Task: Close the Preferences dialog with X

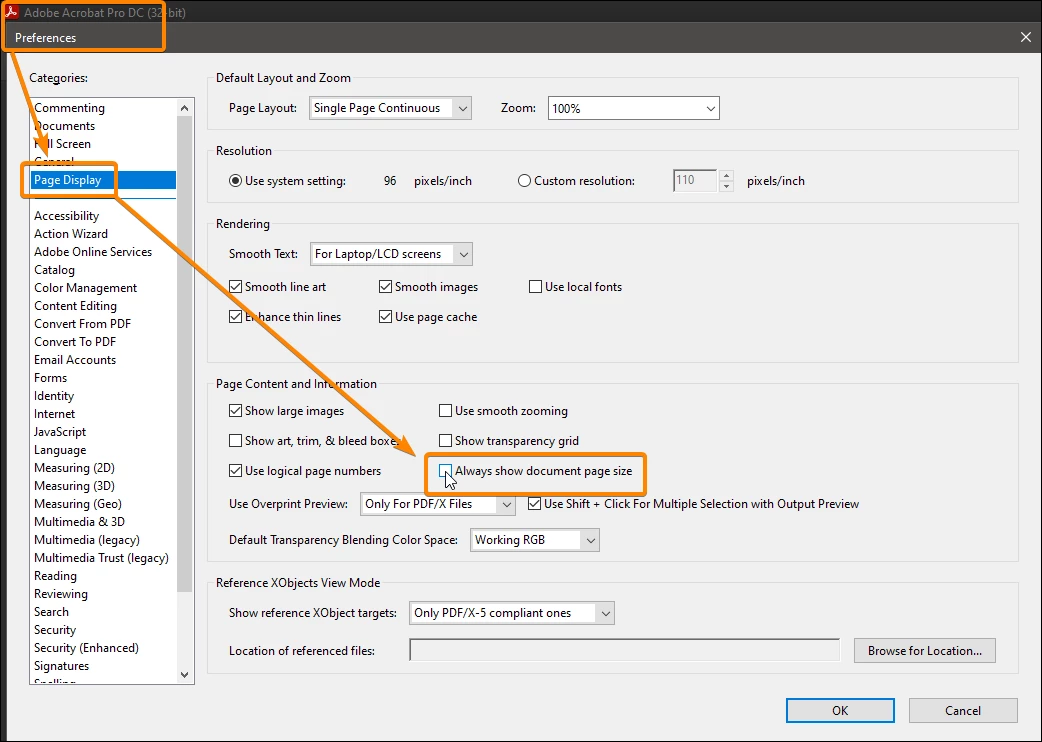Action: click(x=1025, y=38)
